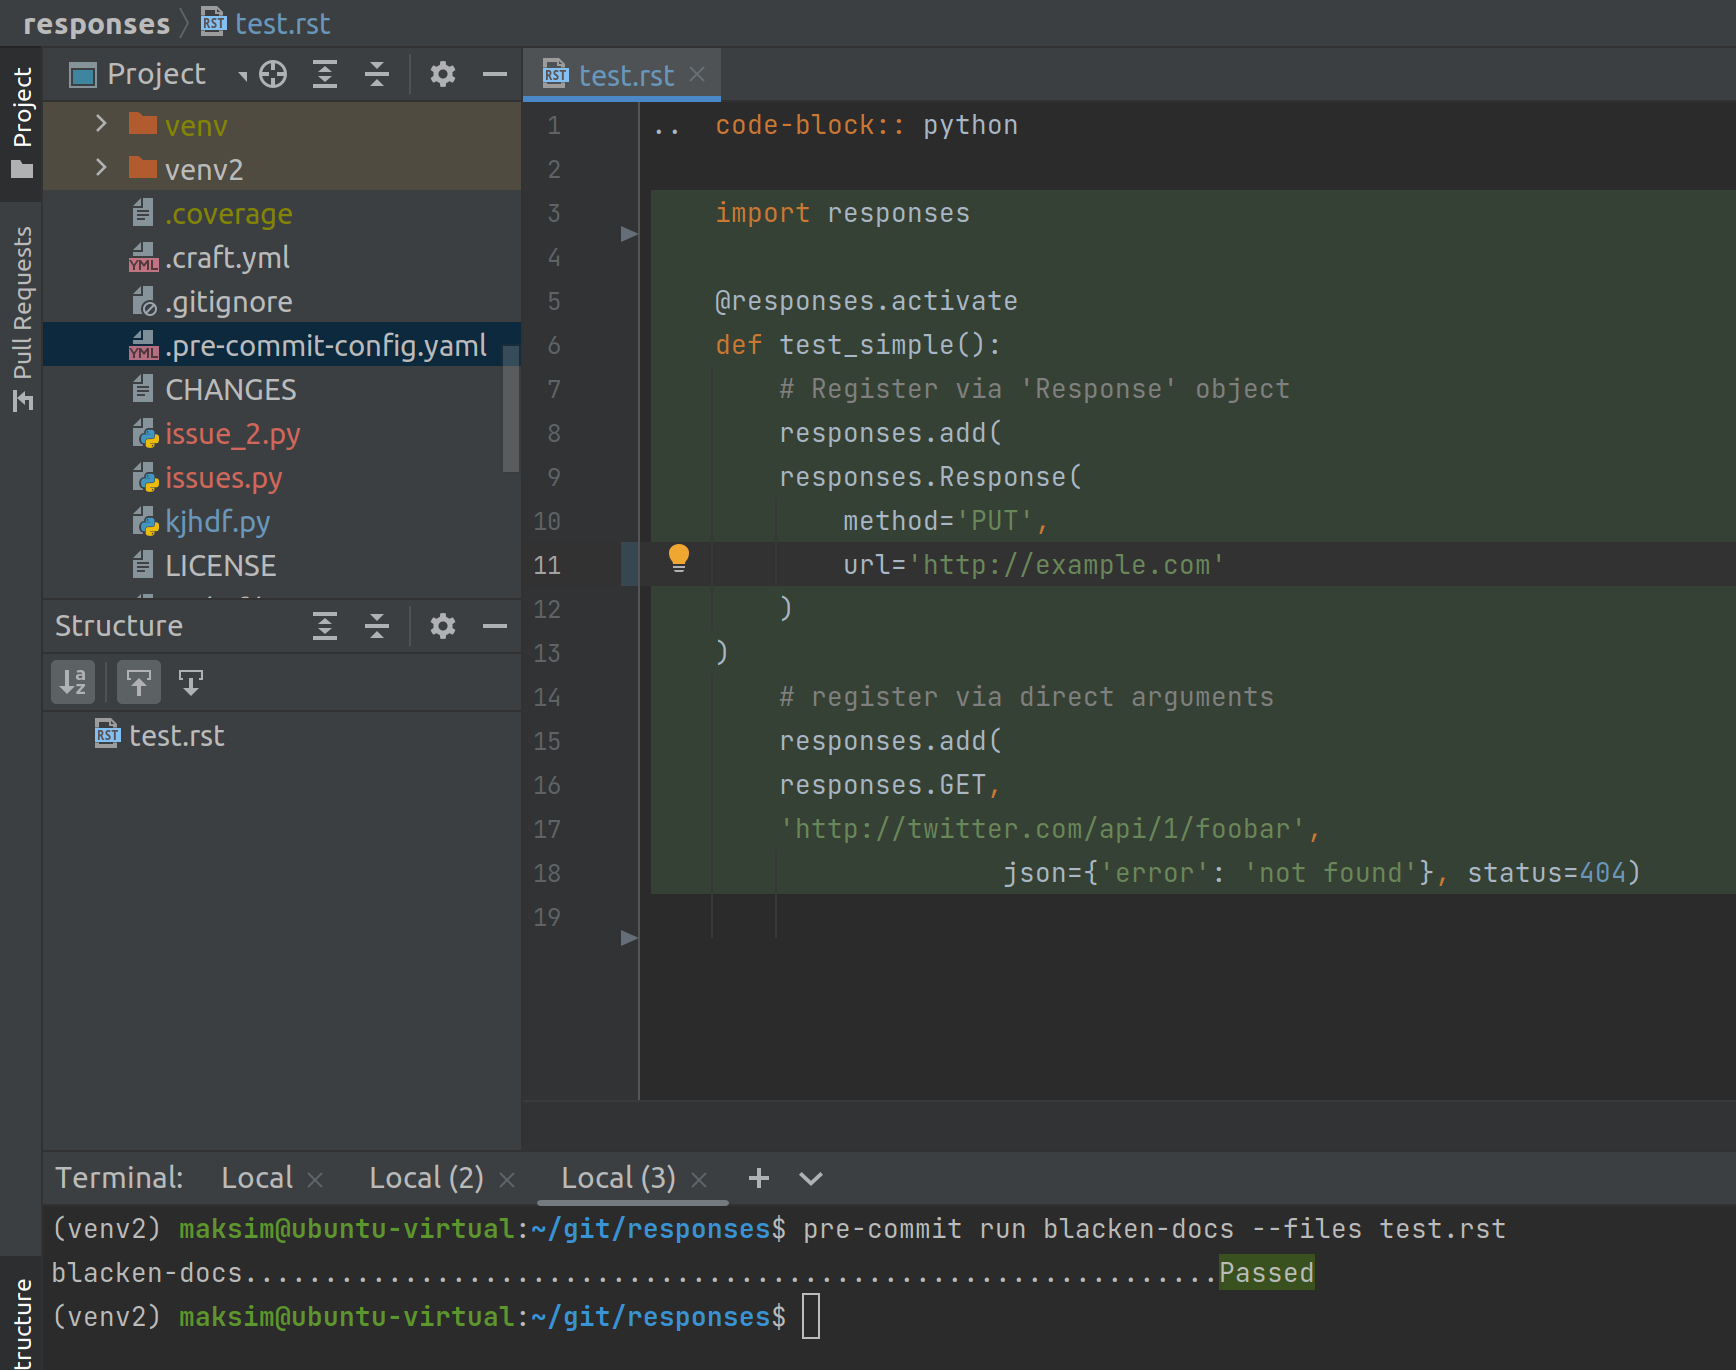Click the pre-commit run command text in terminal
Viewport: 1736px width, 1370px height.
(1154, 1228)
